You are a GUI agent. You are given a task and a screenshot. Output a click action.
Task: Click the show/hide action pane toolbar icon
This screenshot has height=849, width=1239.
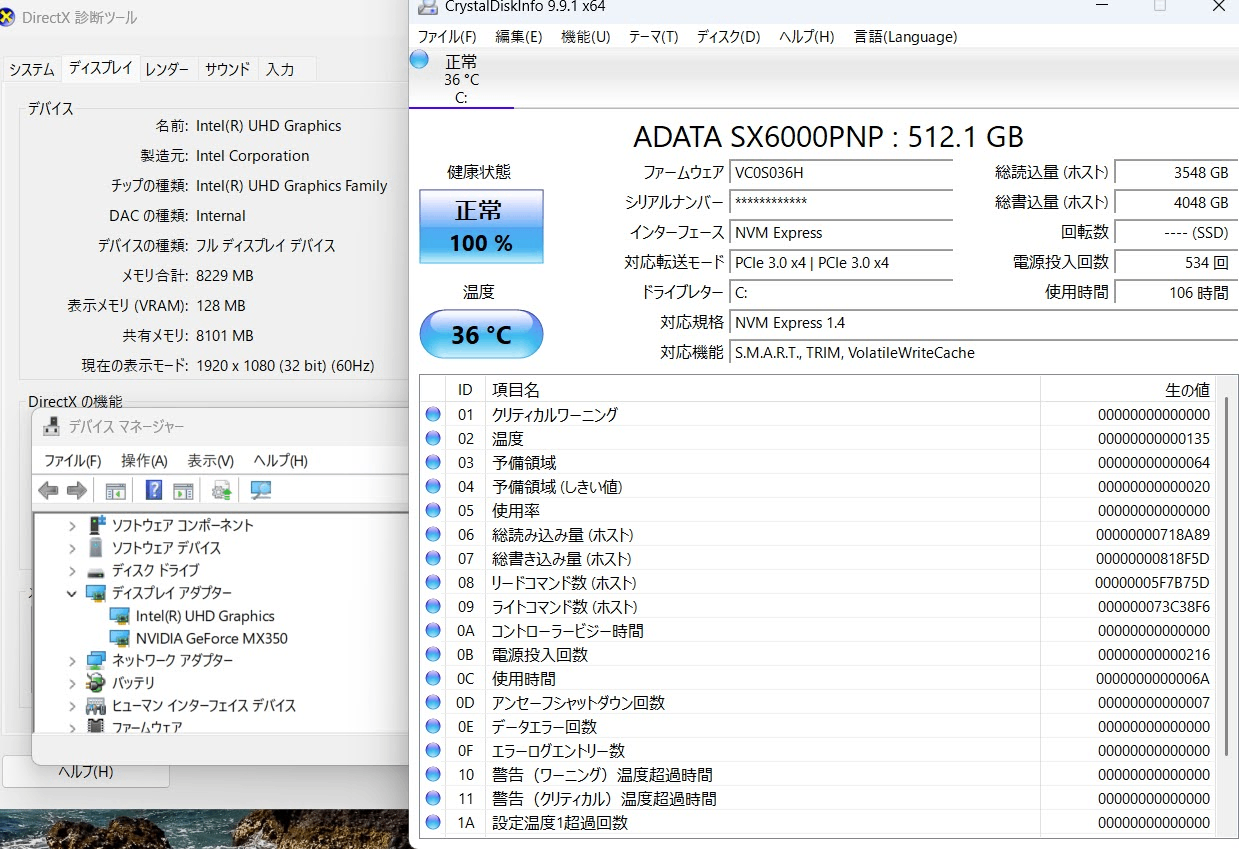183,490
